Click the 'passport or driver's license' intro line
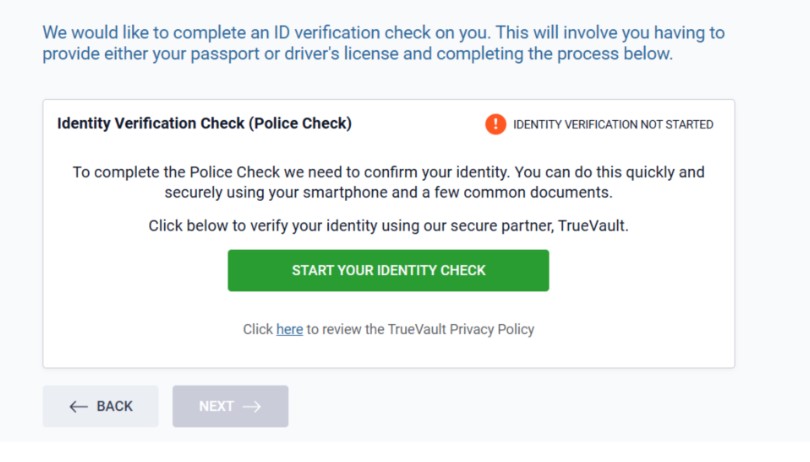The height and width of the screenshot is (462, 810). pos(357,54)
